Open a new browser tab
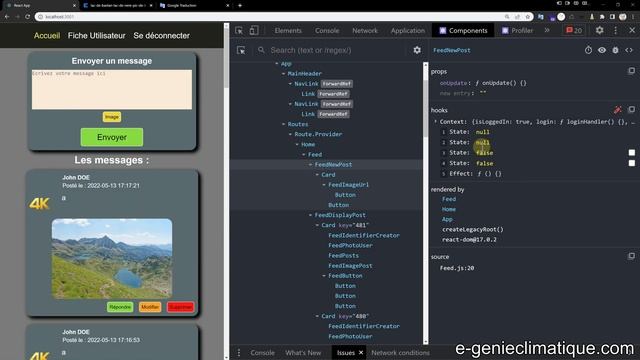The image size is (640, 360). pos(240,5)
